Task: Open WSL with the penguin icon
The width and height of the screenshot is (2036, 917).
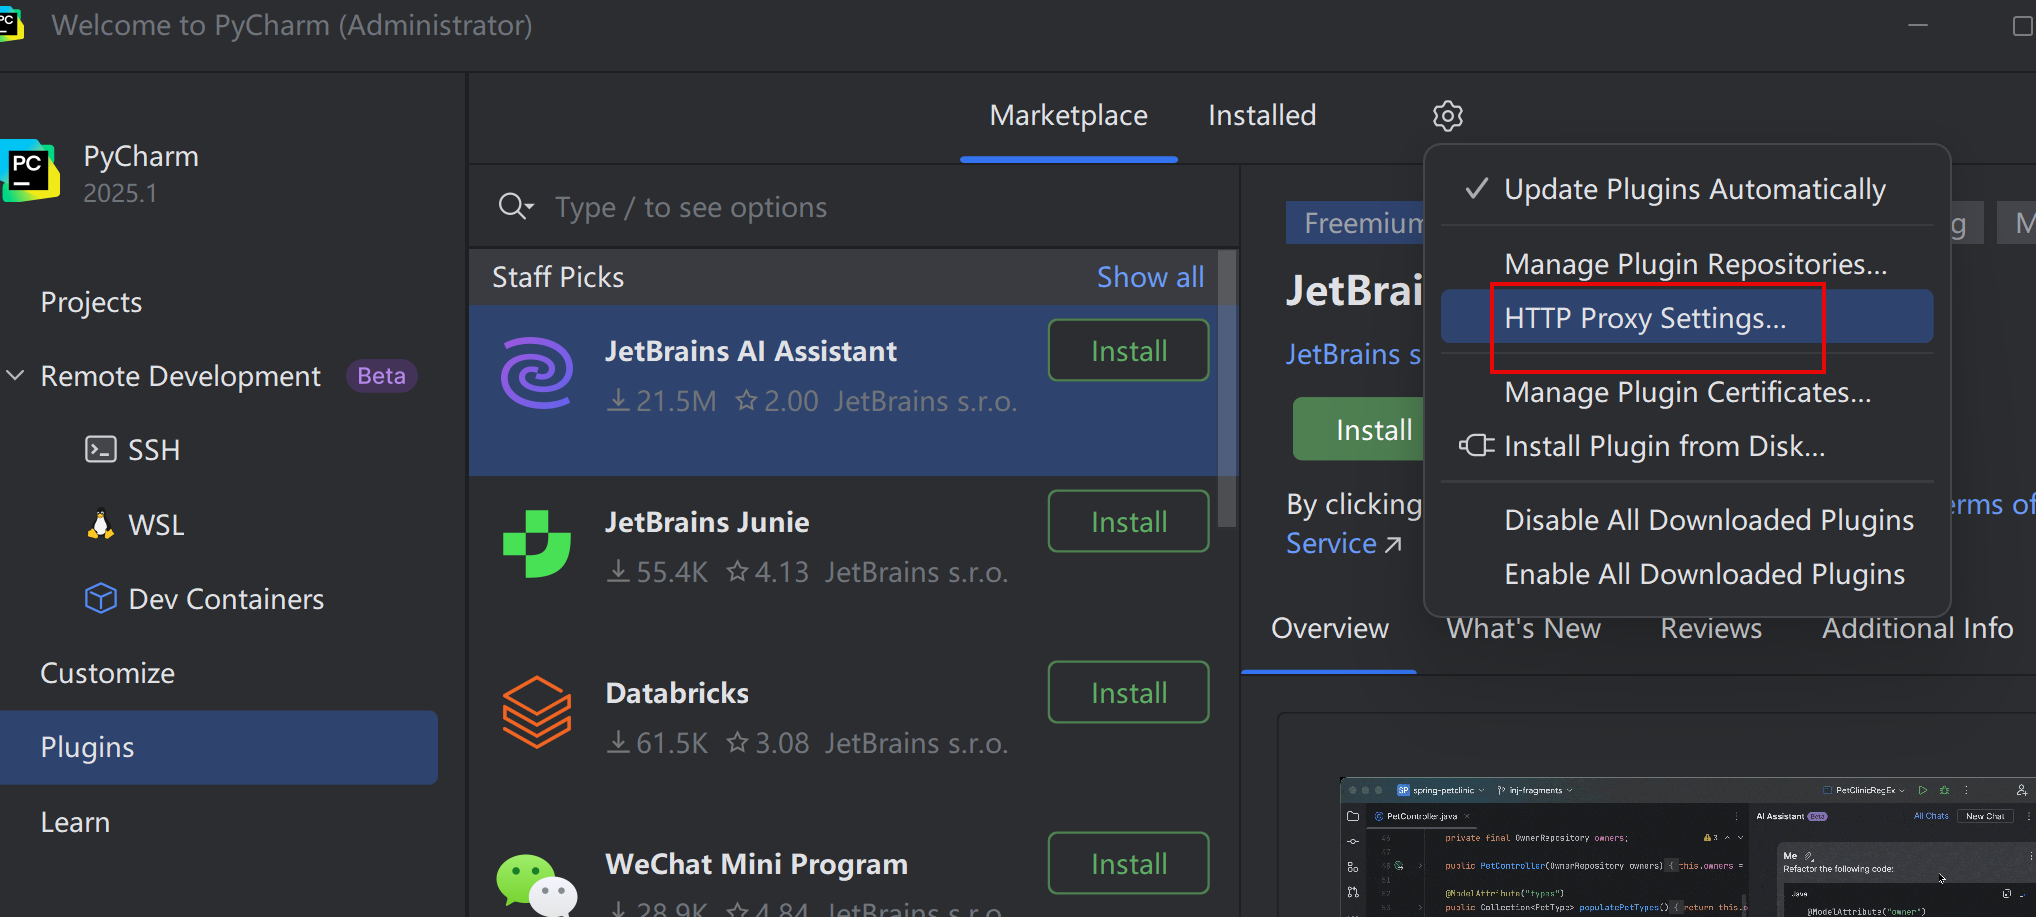Action: coord(155,525)
